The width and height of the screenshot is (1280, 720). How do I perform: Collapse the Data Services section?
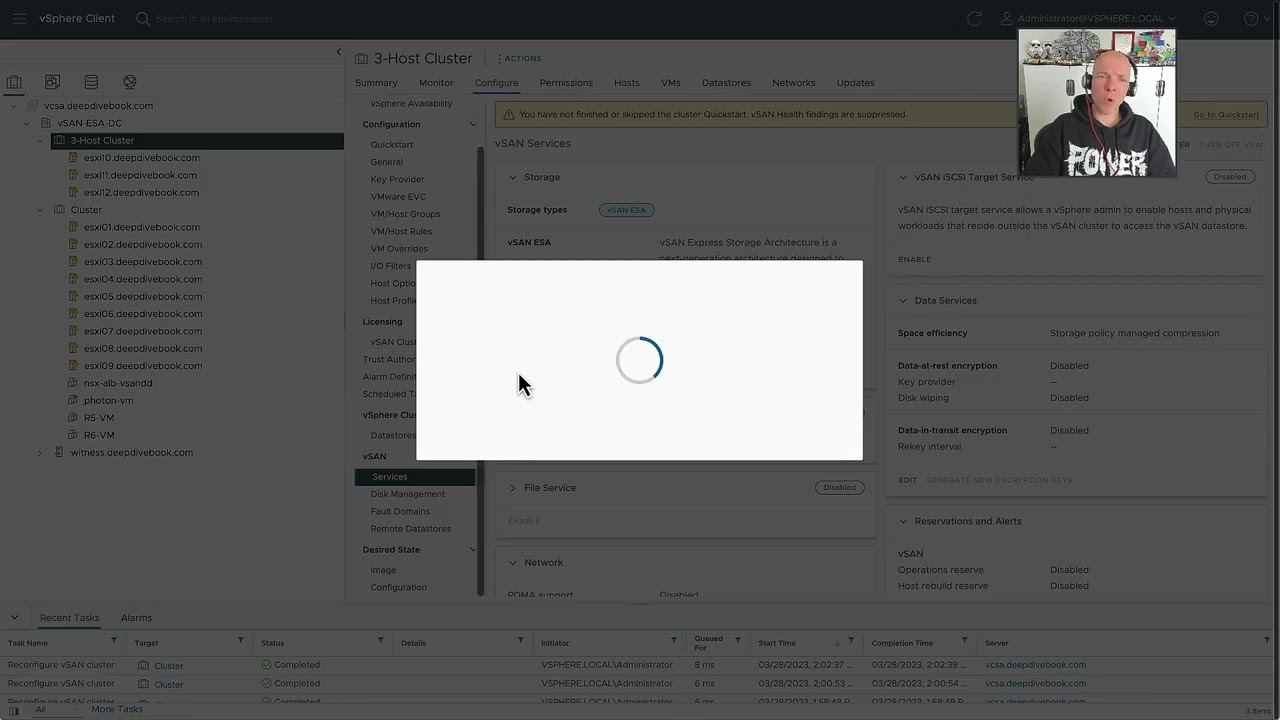coord(903,301)
